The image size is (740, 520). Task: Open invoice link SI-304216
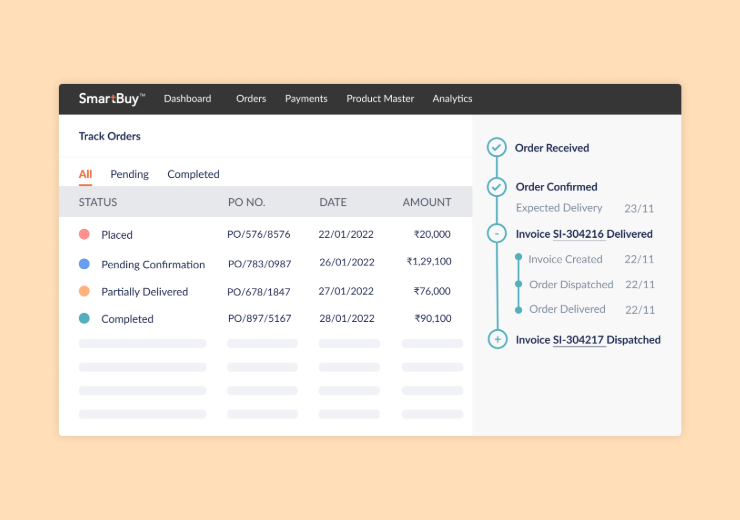(579, 234)
